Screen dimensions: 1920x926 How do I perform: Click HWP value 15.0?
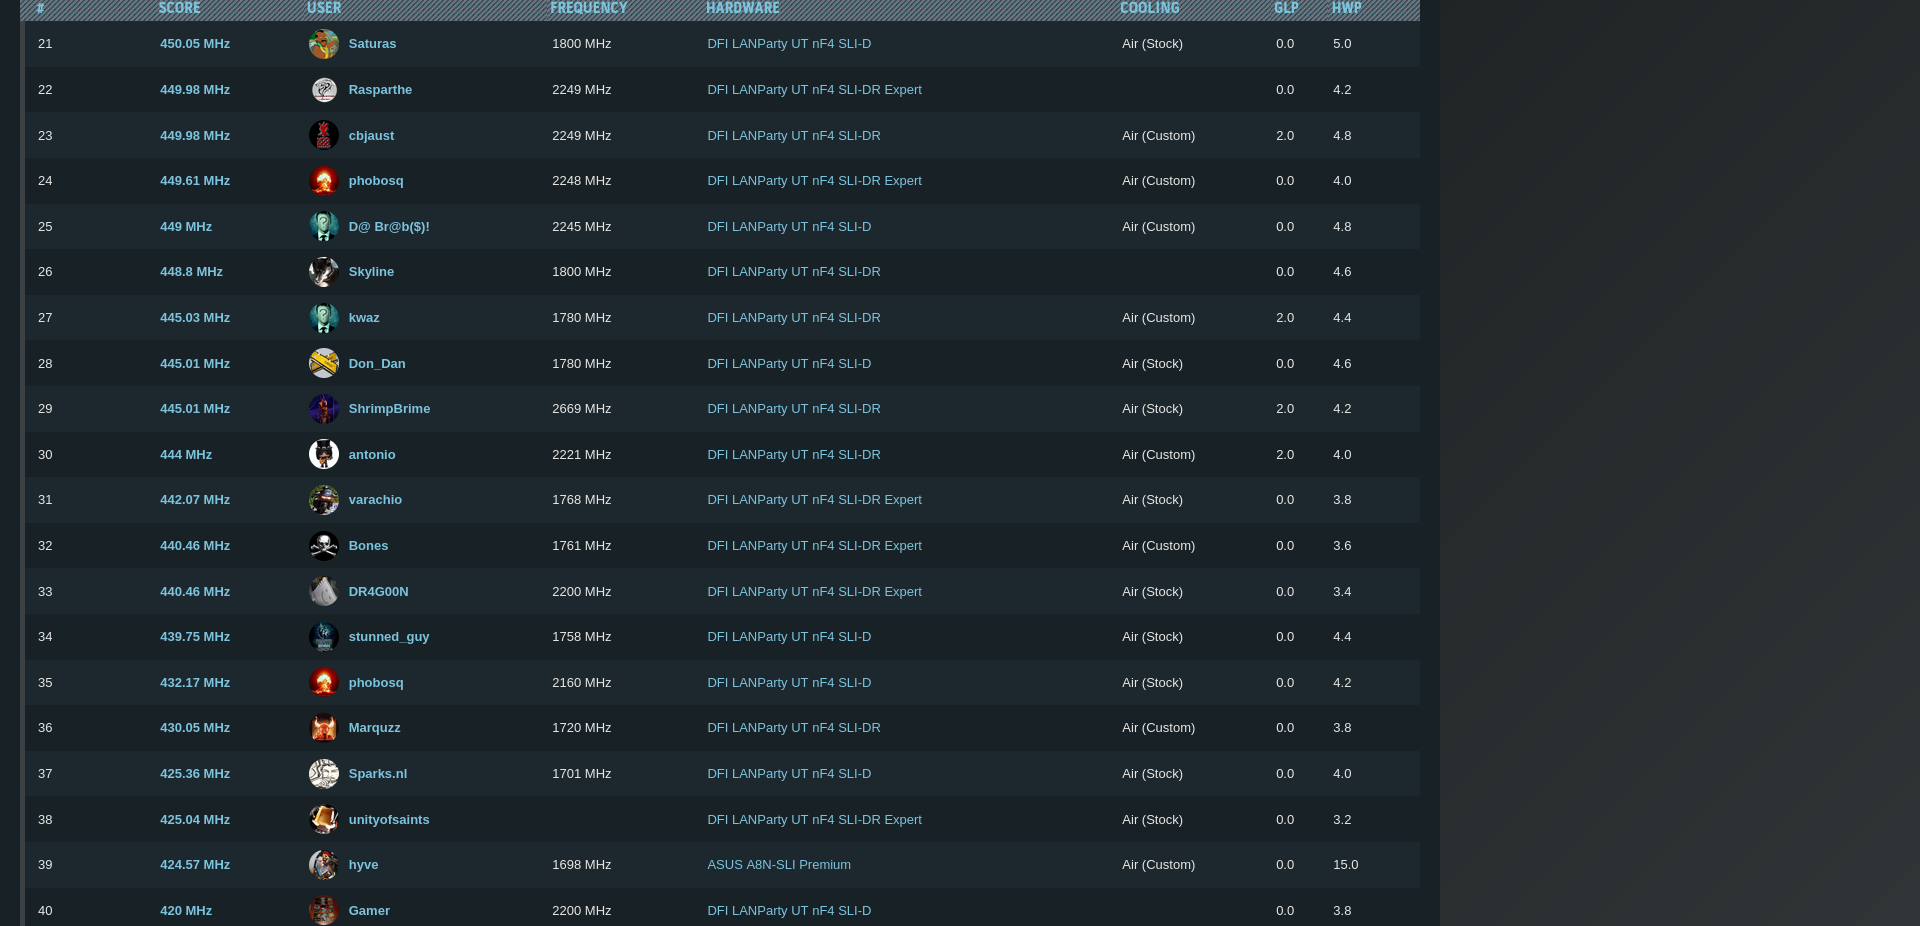1345,865
